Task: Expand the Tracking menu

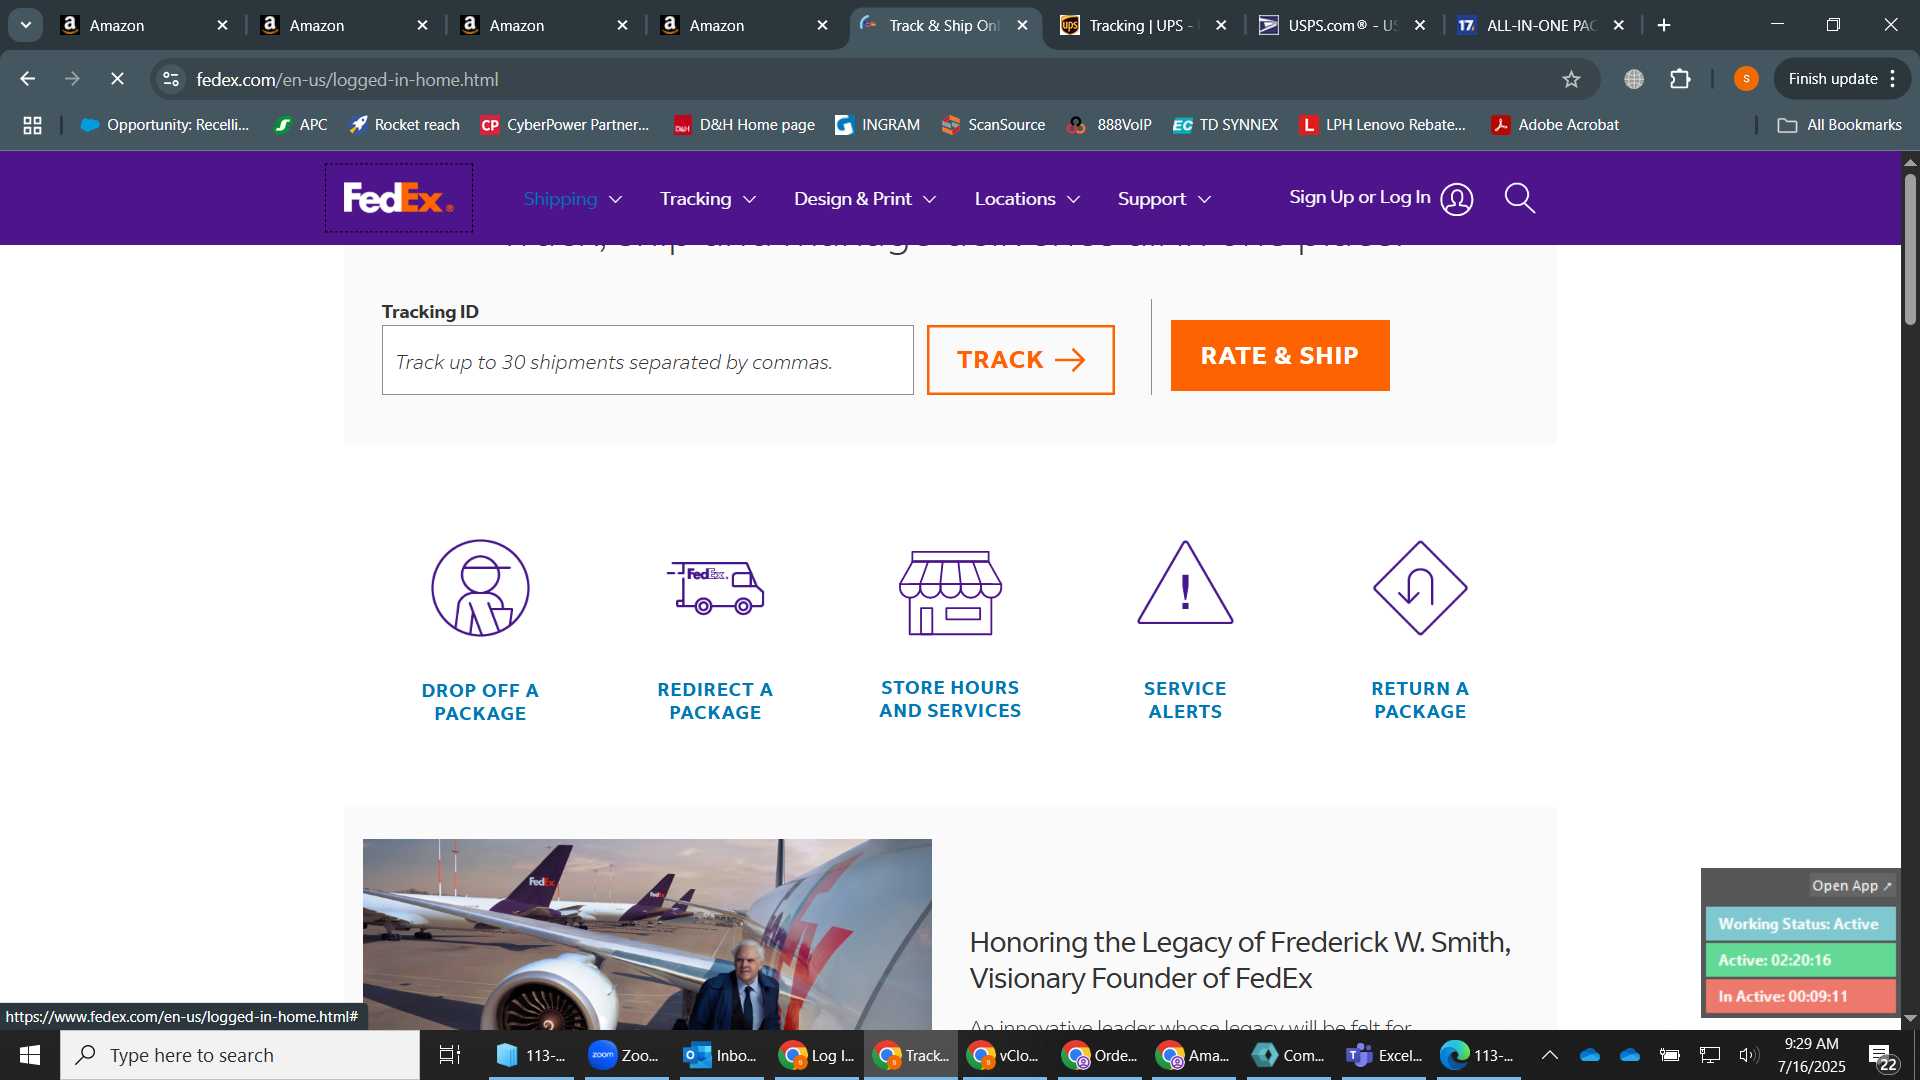Action: (x=708, y=199)
